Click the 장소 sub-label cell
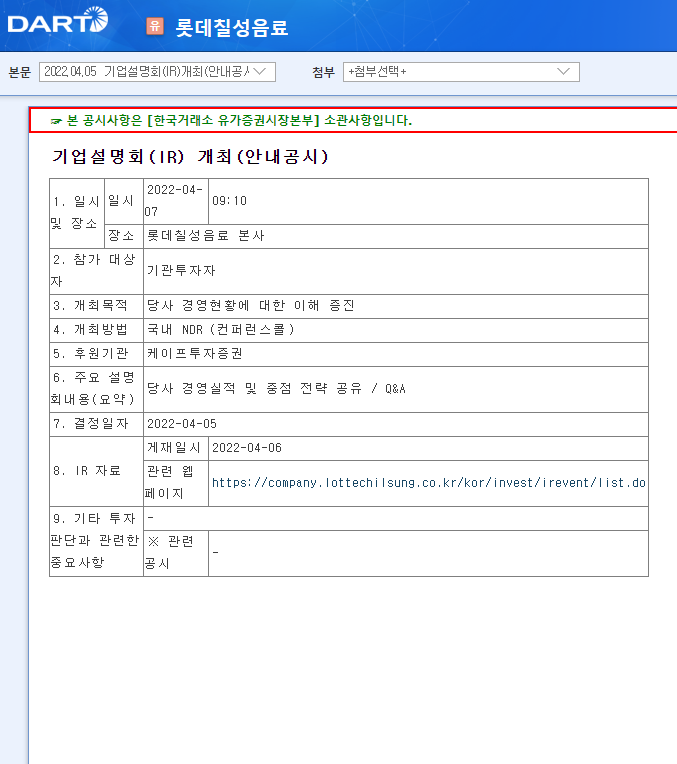This screenshot has height=764, width=677. [x=124, y=236]
